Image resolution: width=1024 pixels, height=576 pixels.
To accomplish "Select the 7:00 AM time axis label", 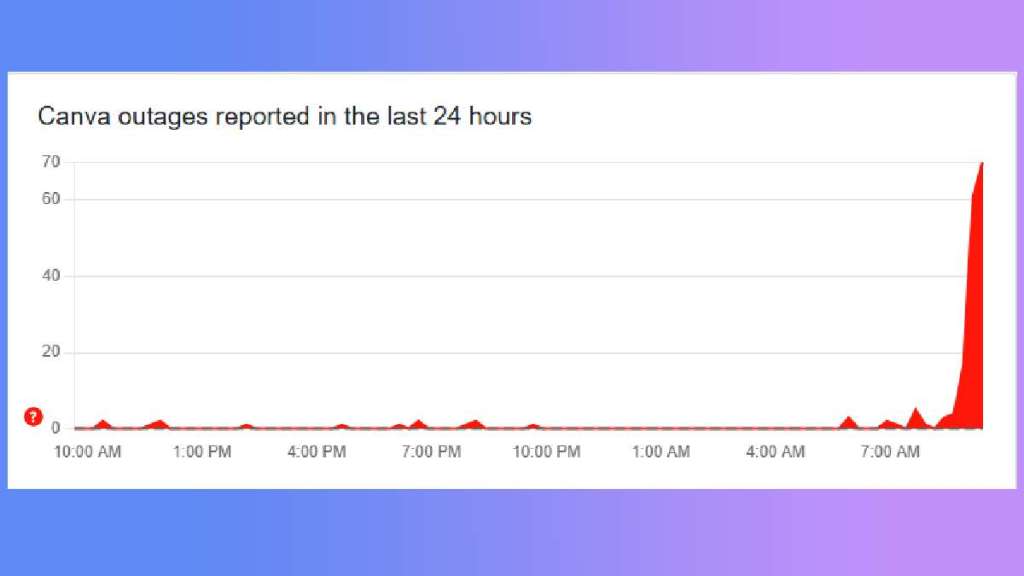I will (x=890, y=452).
